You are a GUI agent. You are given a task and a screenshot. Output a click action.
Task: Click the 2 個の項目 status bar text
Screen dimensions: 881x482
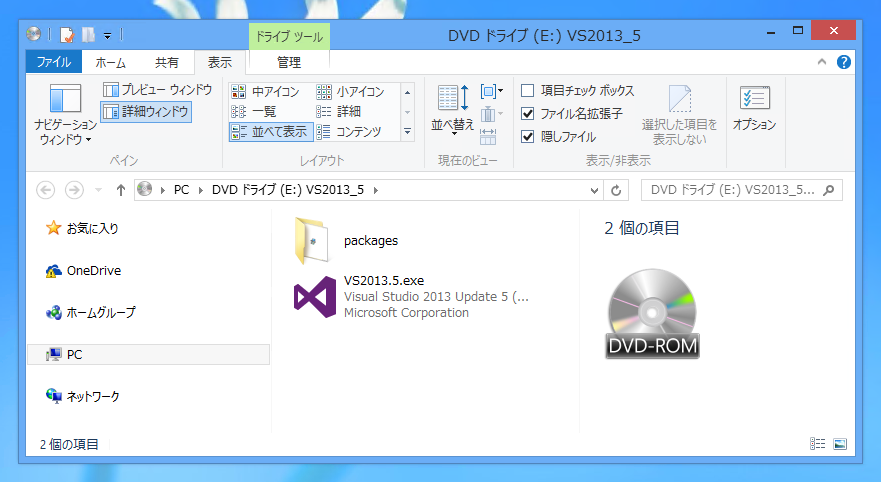click(69, 444)
